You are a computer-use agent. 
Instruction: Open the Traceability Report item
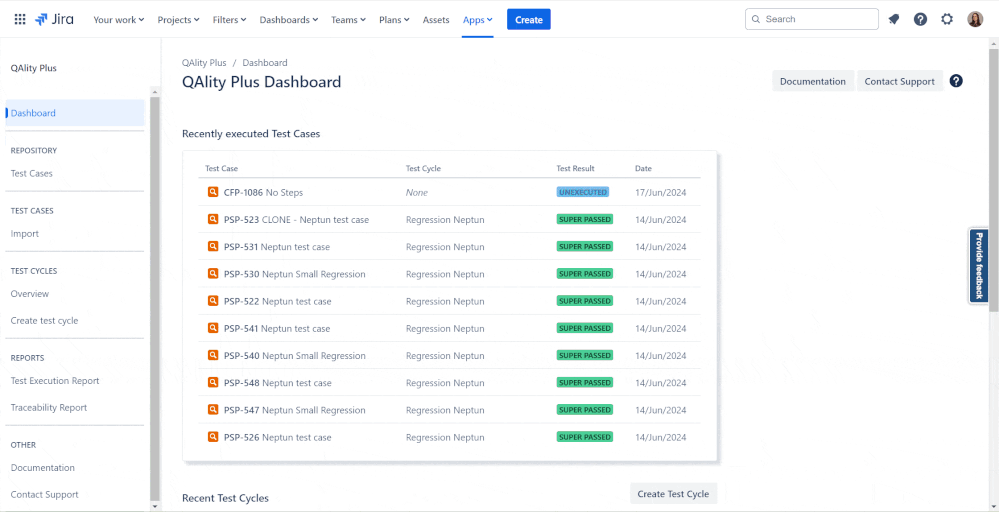[x=49, y=408]
